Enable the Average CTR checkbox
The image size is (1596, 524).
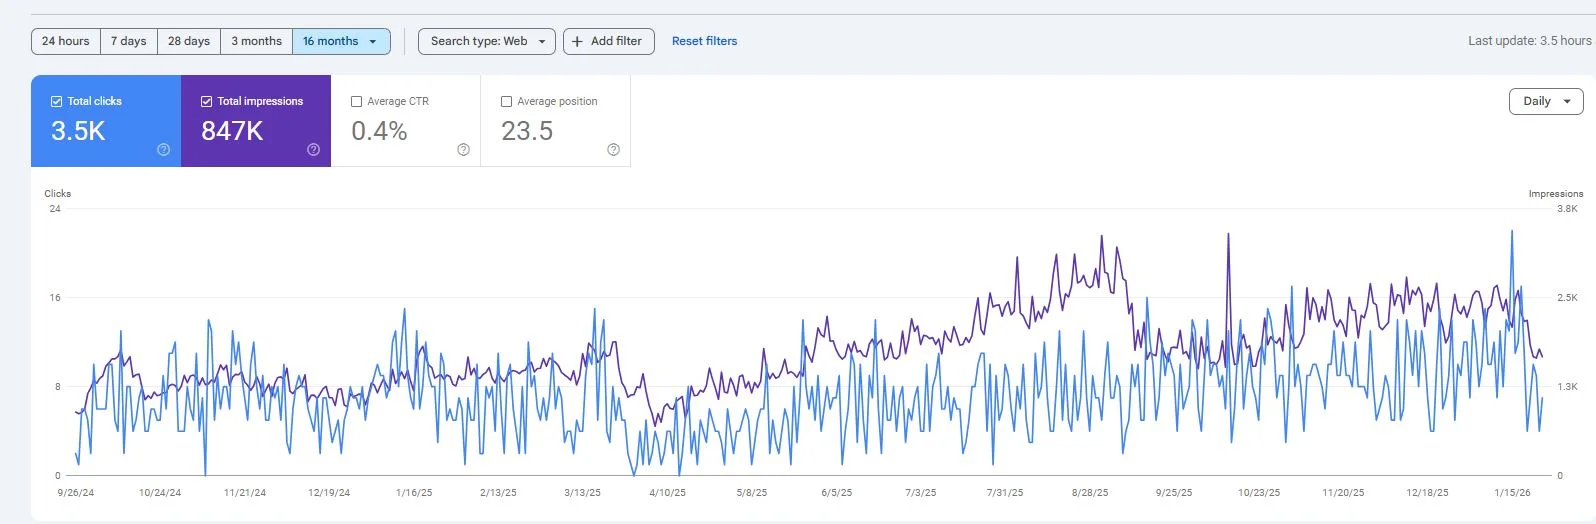pos(357,101)
